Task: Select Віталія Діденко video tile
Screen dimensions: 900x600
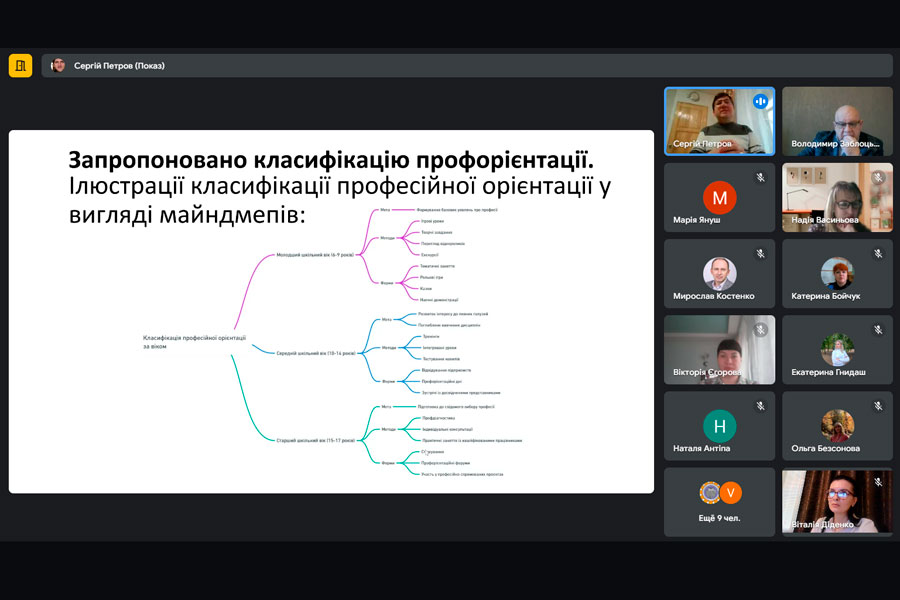Action: (x=837, y=502)
